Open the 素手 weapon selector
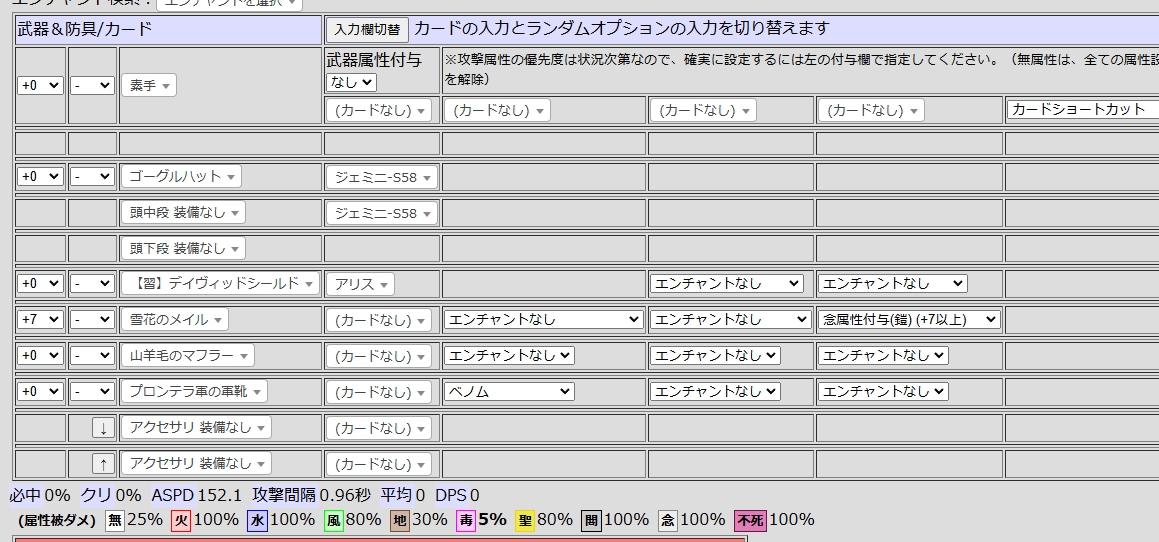Viewport: 1159px width, 542px height. click(149, 86)
